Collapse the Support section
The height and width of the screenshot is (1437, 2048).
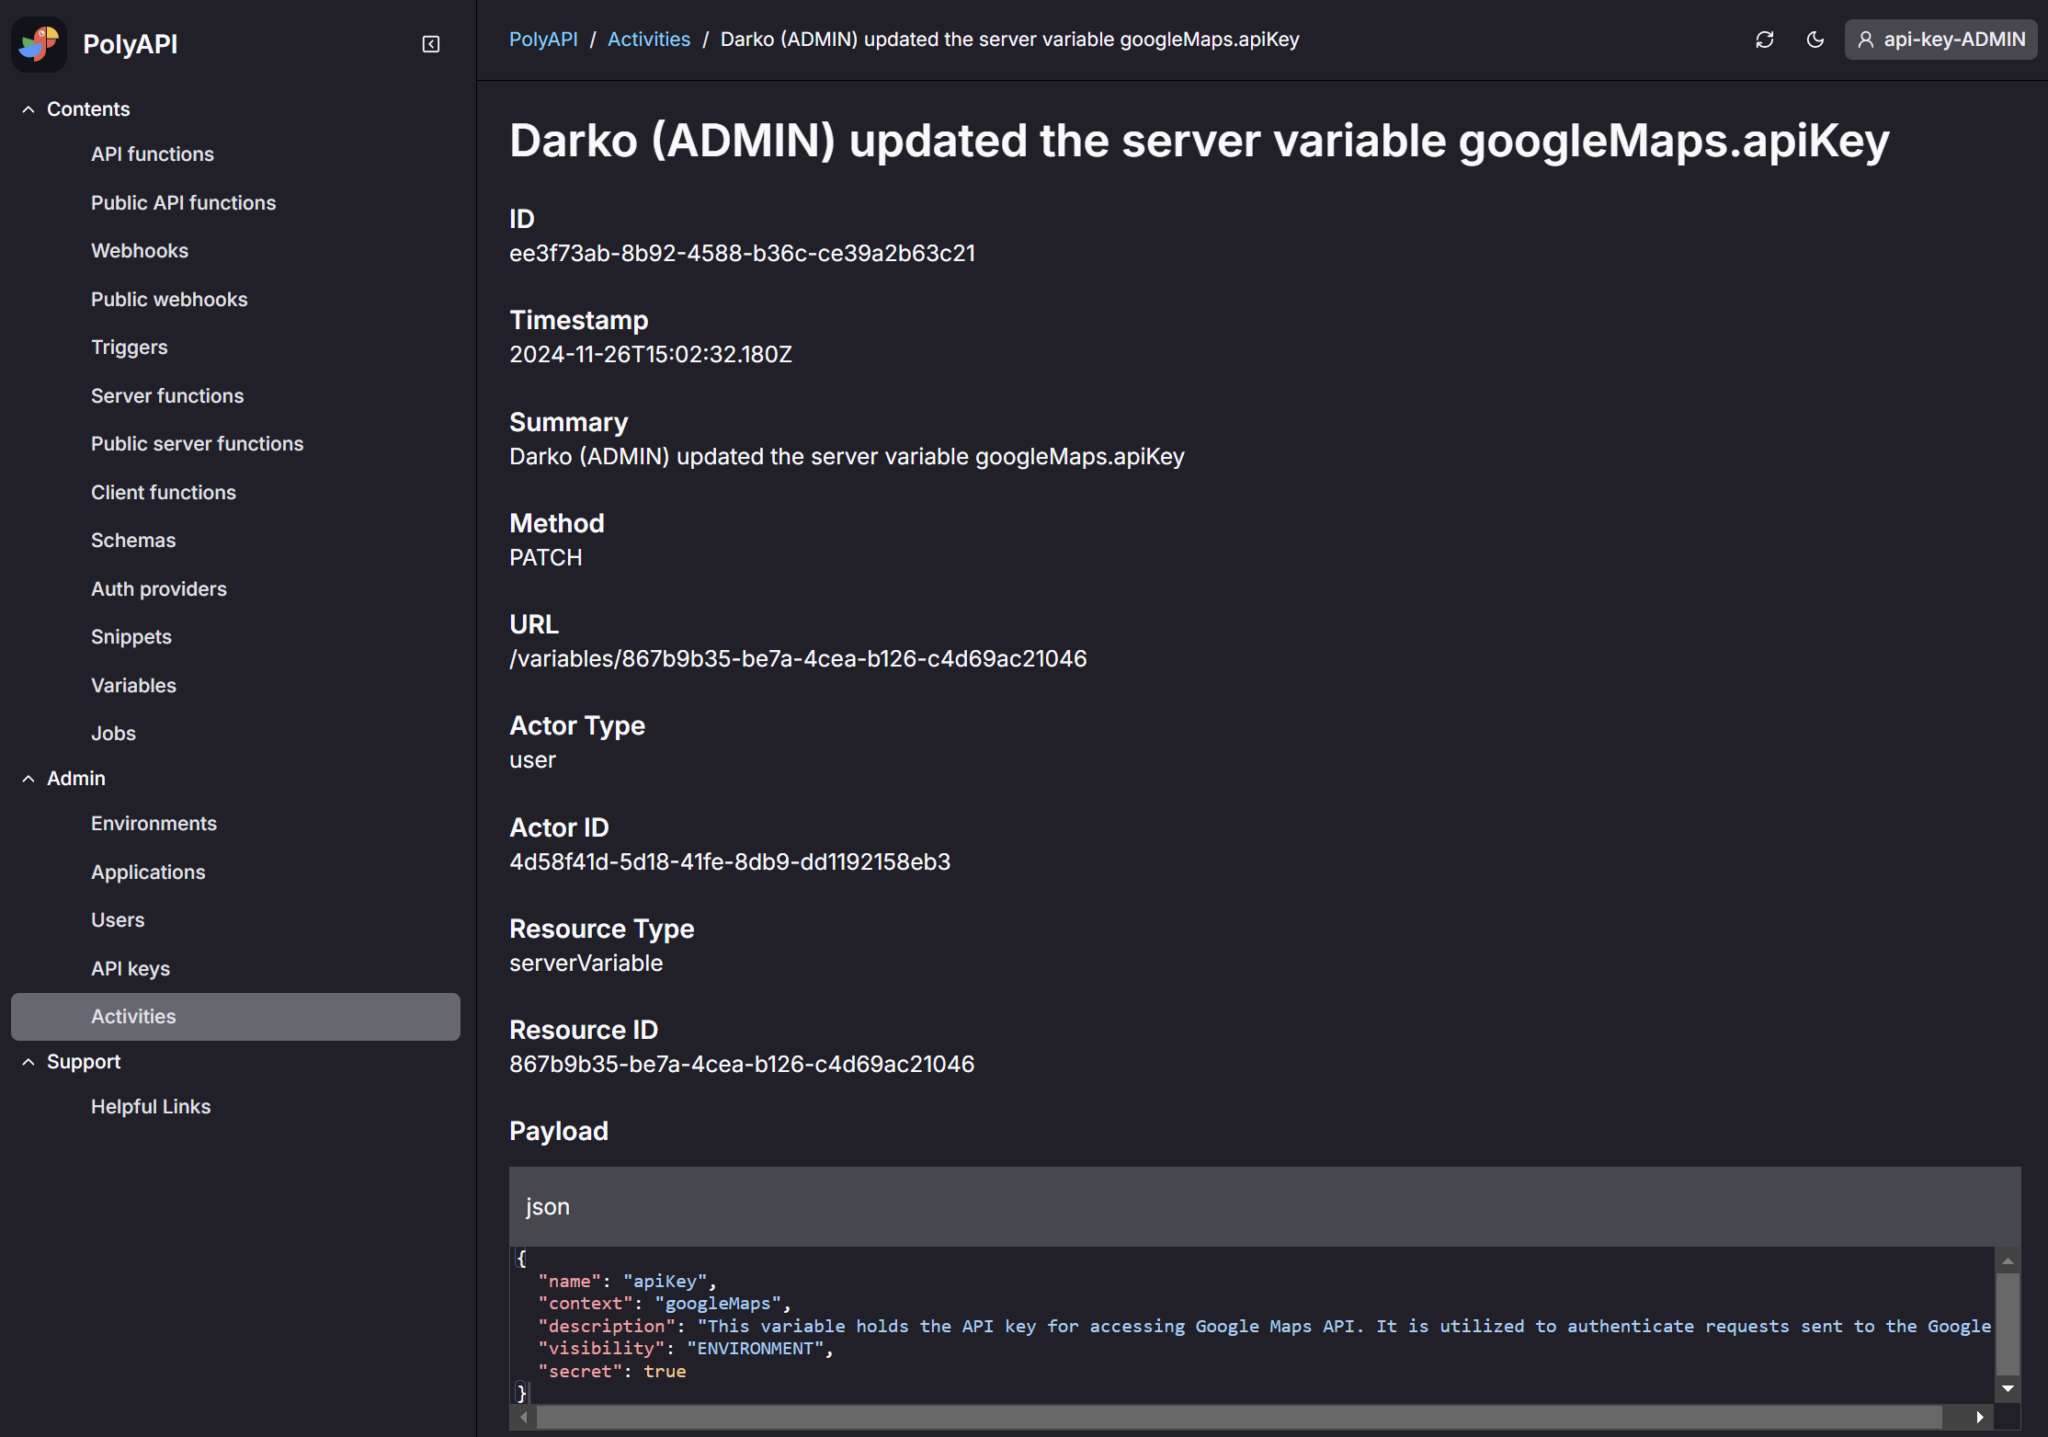pos(28,1062)
